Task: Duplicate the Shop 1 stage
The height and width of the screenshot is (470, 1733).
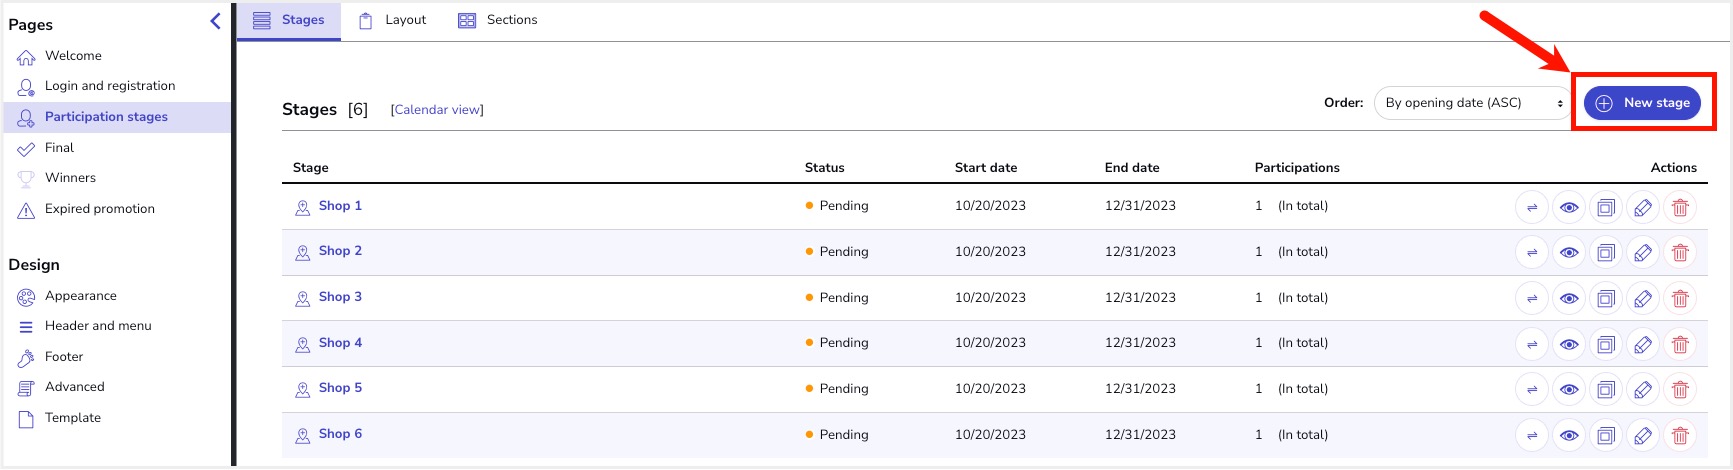Action: [1606, 208]
